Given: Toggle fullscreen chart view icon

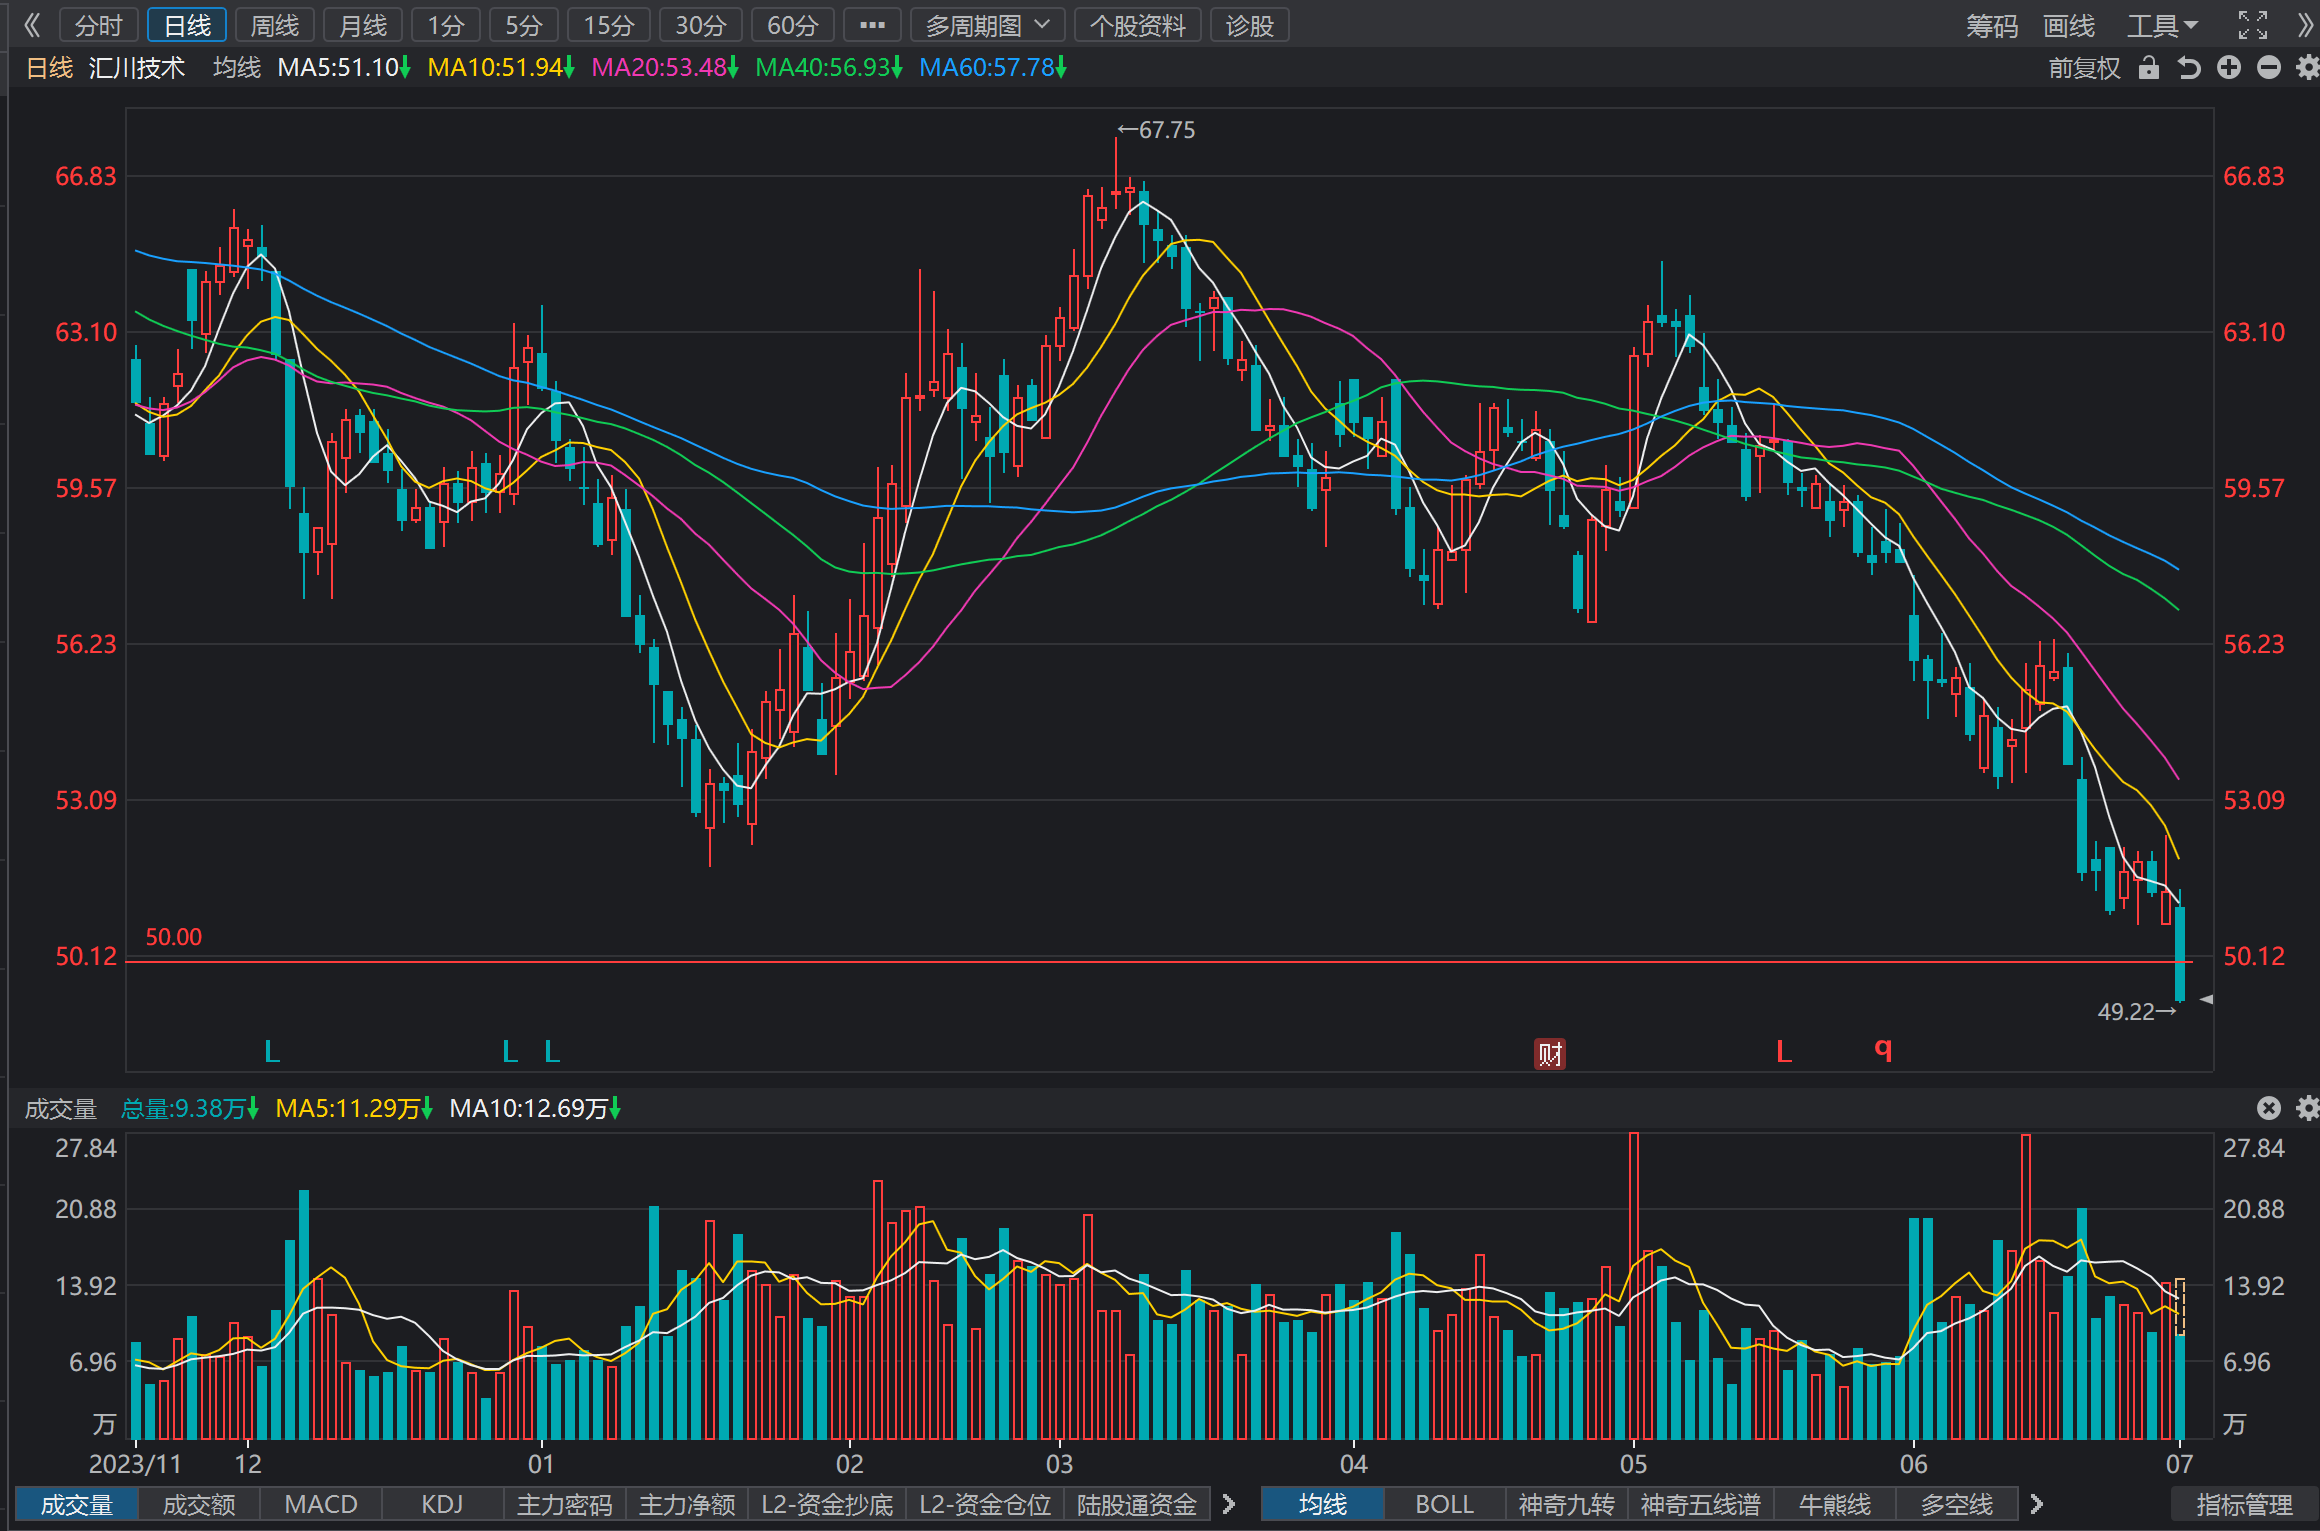Looking at the screenshot, I should click(x=2252, y=25).
